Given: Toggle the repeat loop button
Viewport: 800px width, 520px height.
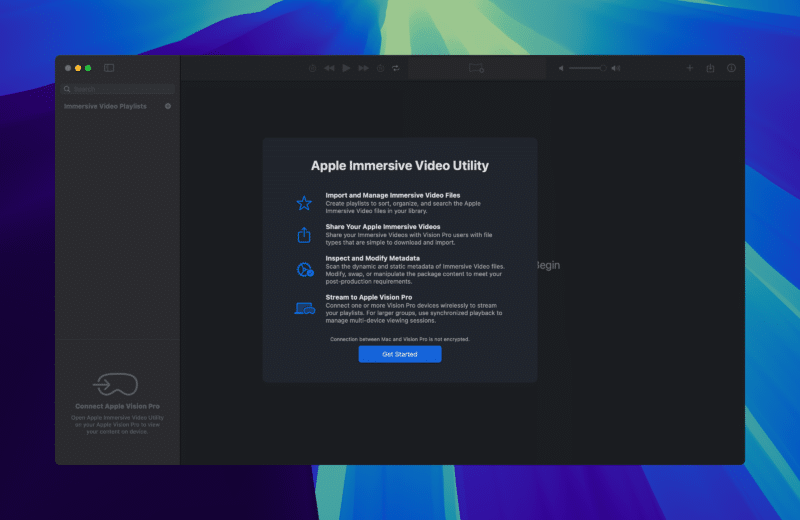Looking at the screenshot, I should coord(396,68).
